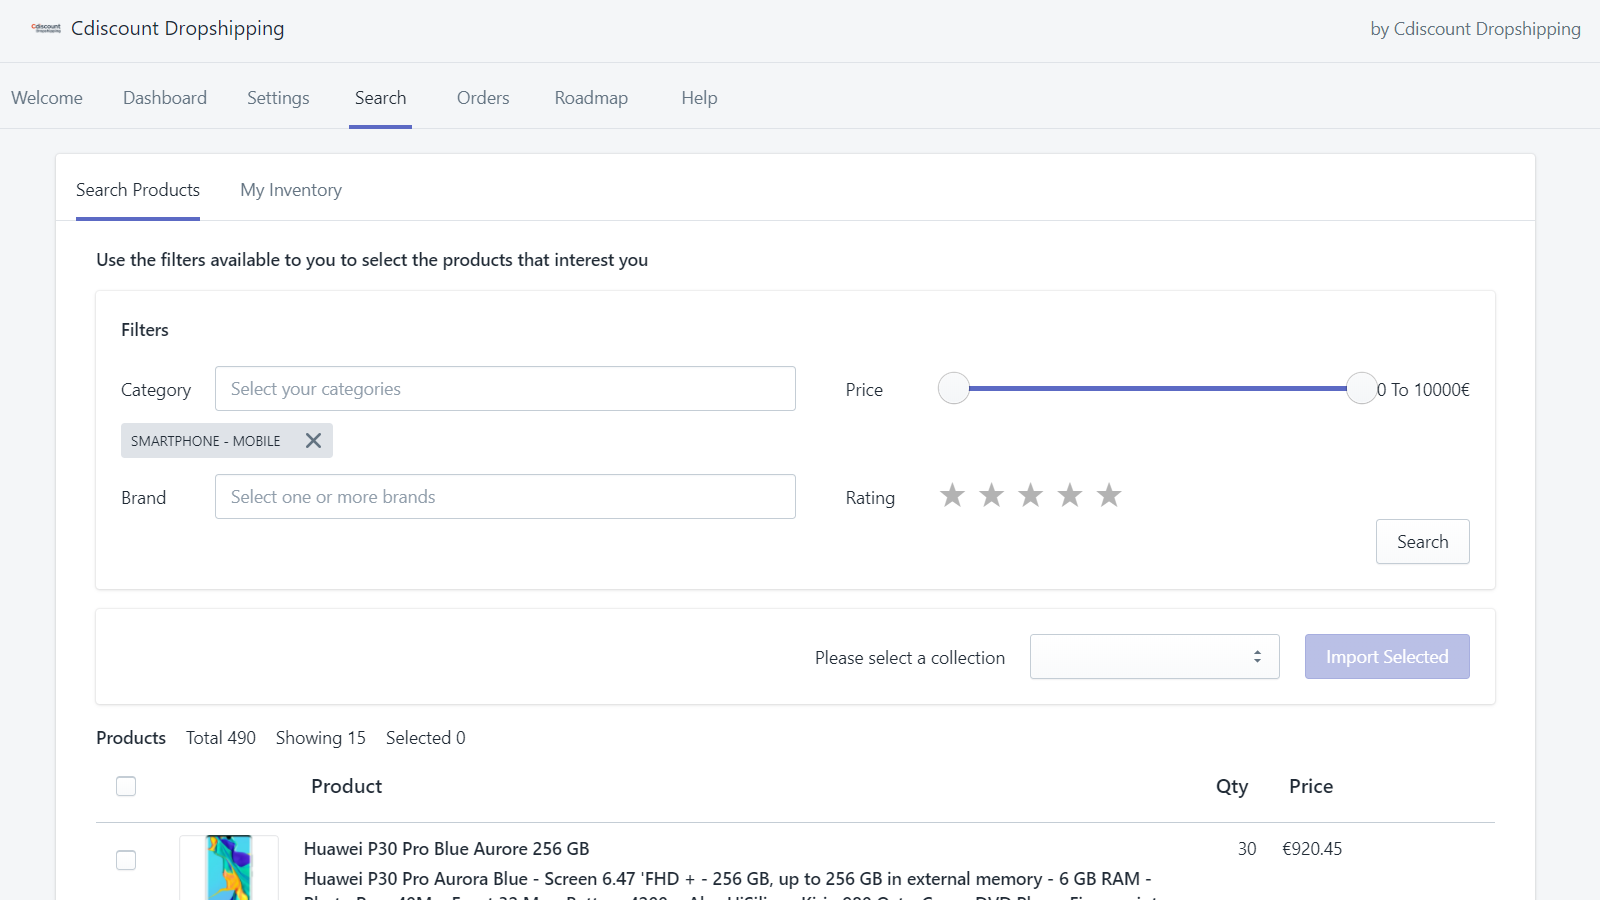
Task: Click the Total 490 count text
Action: (x=221, y=738)
